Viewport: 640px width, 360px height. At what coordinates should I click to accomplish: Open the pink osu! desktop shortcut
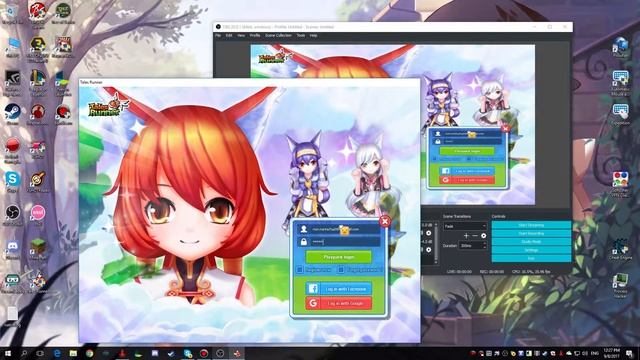pos(38,213)
